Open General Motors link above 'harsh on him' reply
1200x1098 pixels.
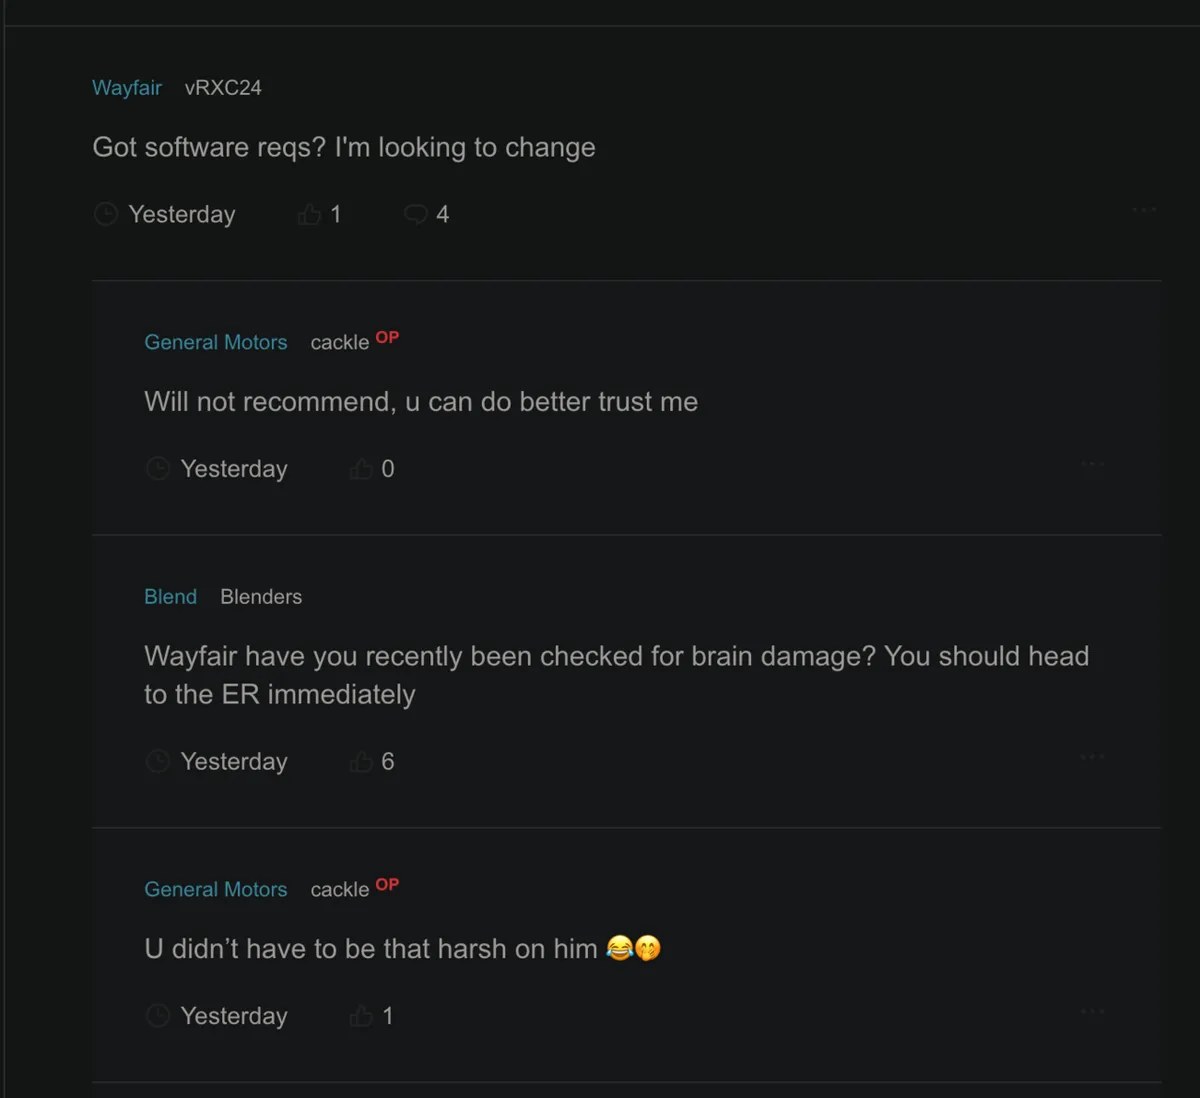point(215,889)
